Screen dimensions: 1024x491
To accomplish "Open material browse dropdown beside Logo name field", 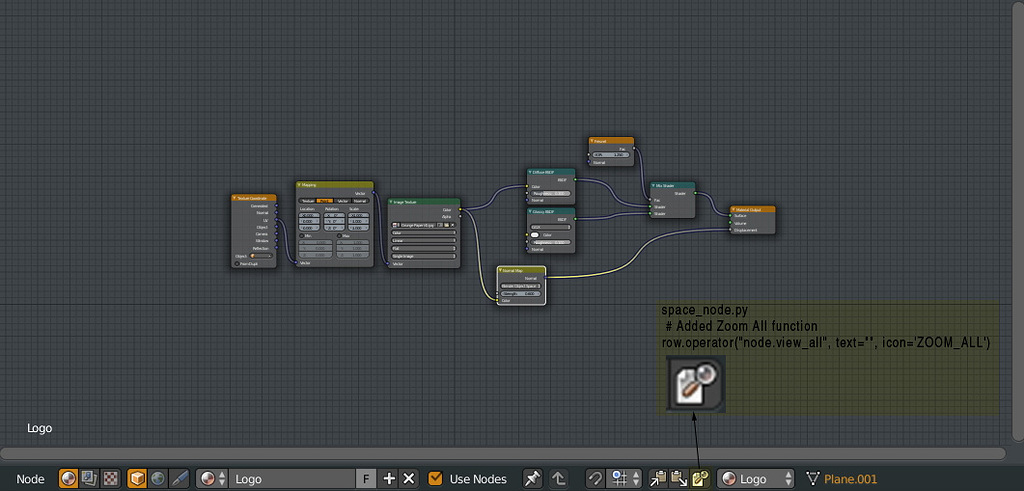I will [x=212, y=479].
